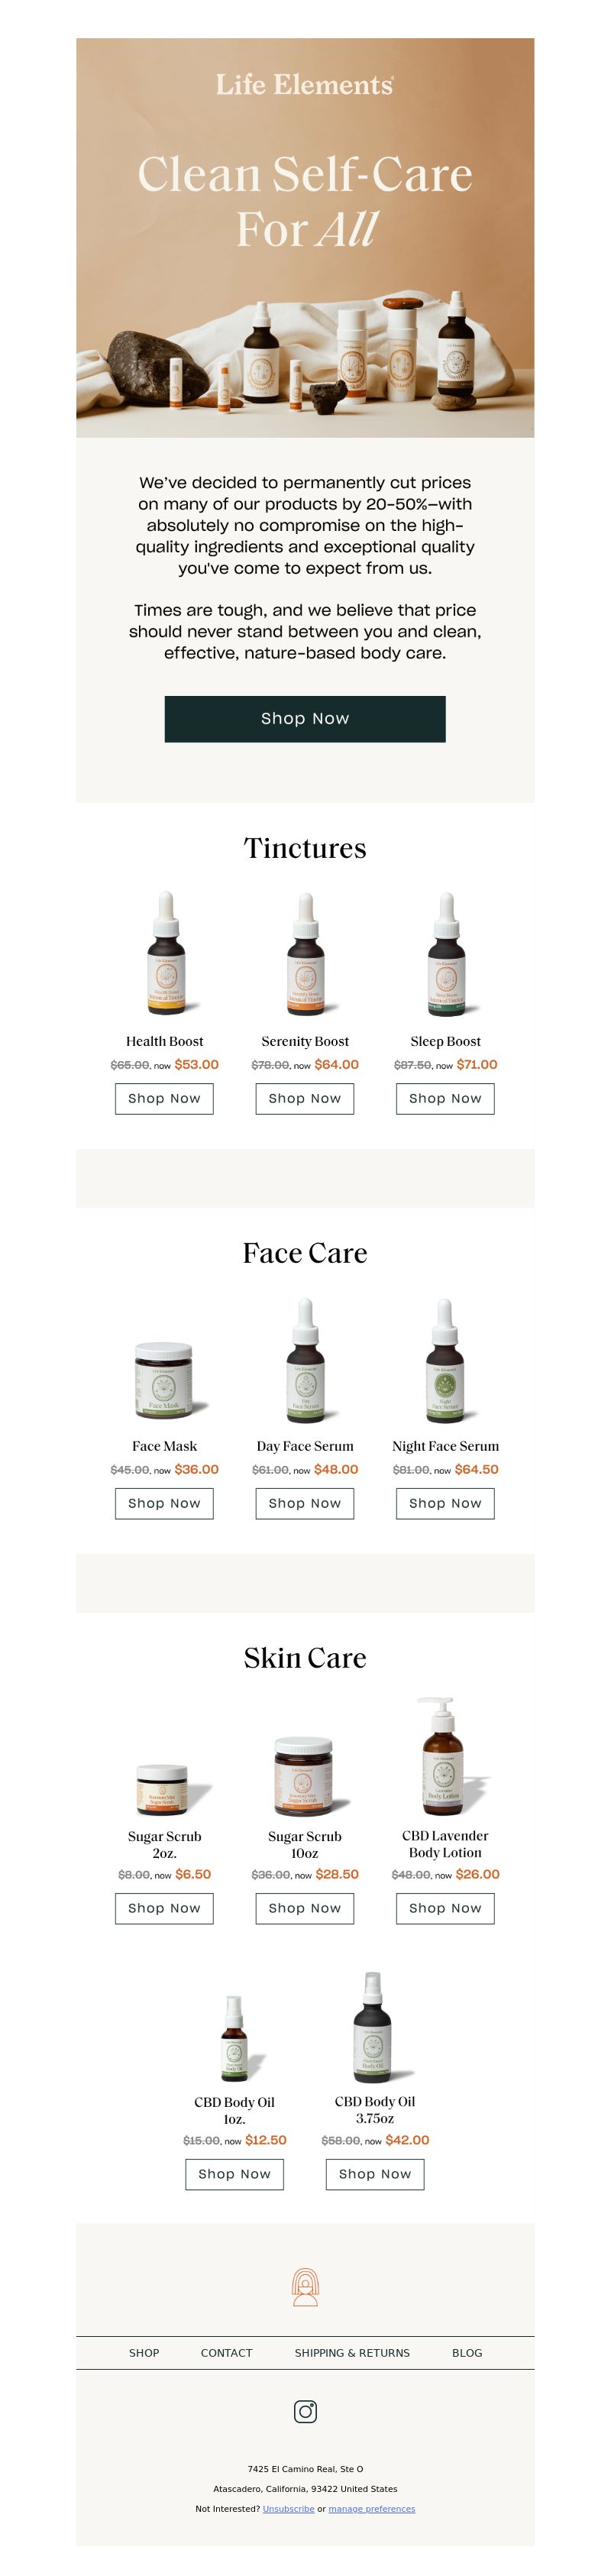Shop Now under Sleep Boost tincture

point(445,1098)
